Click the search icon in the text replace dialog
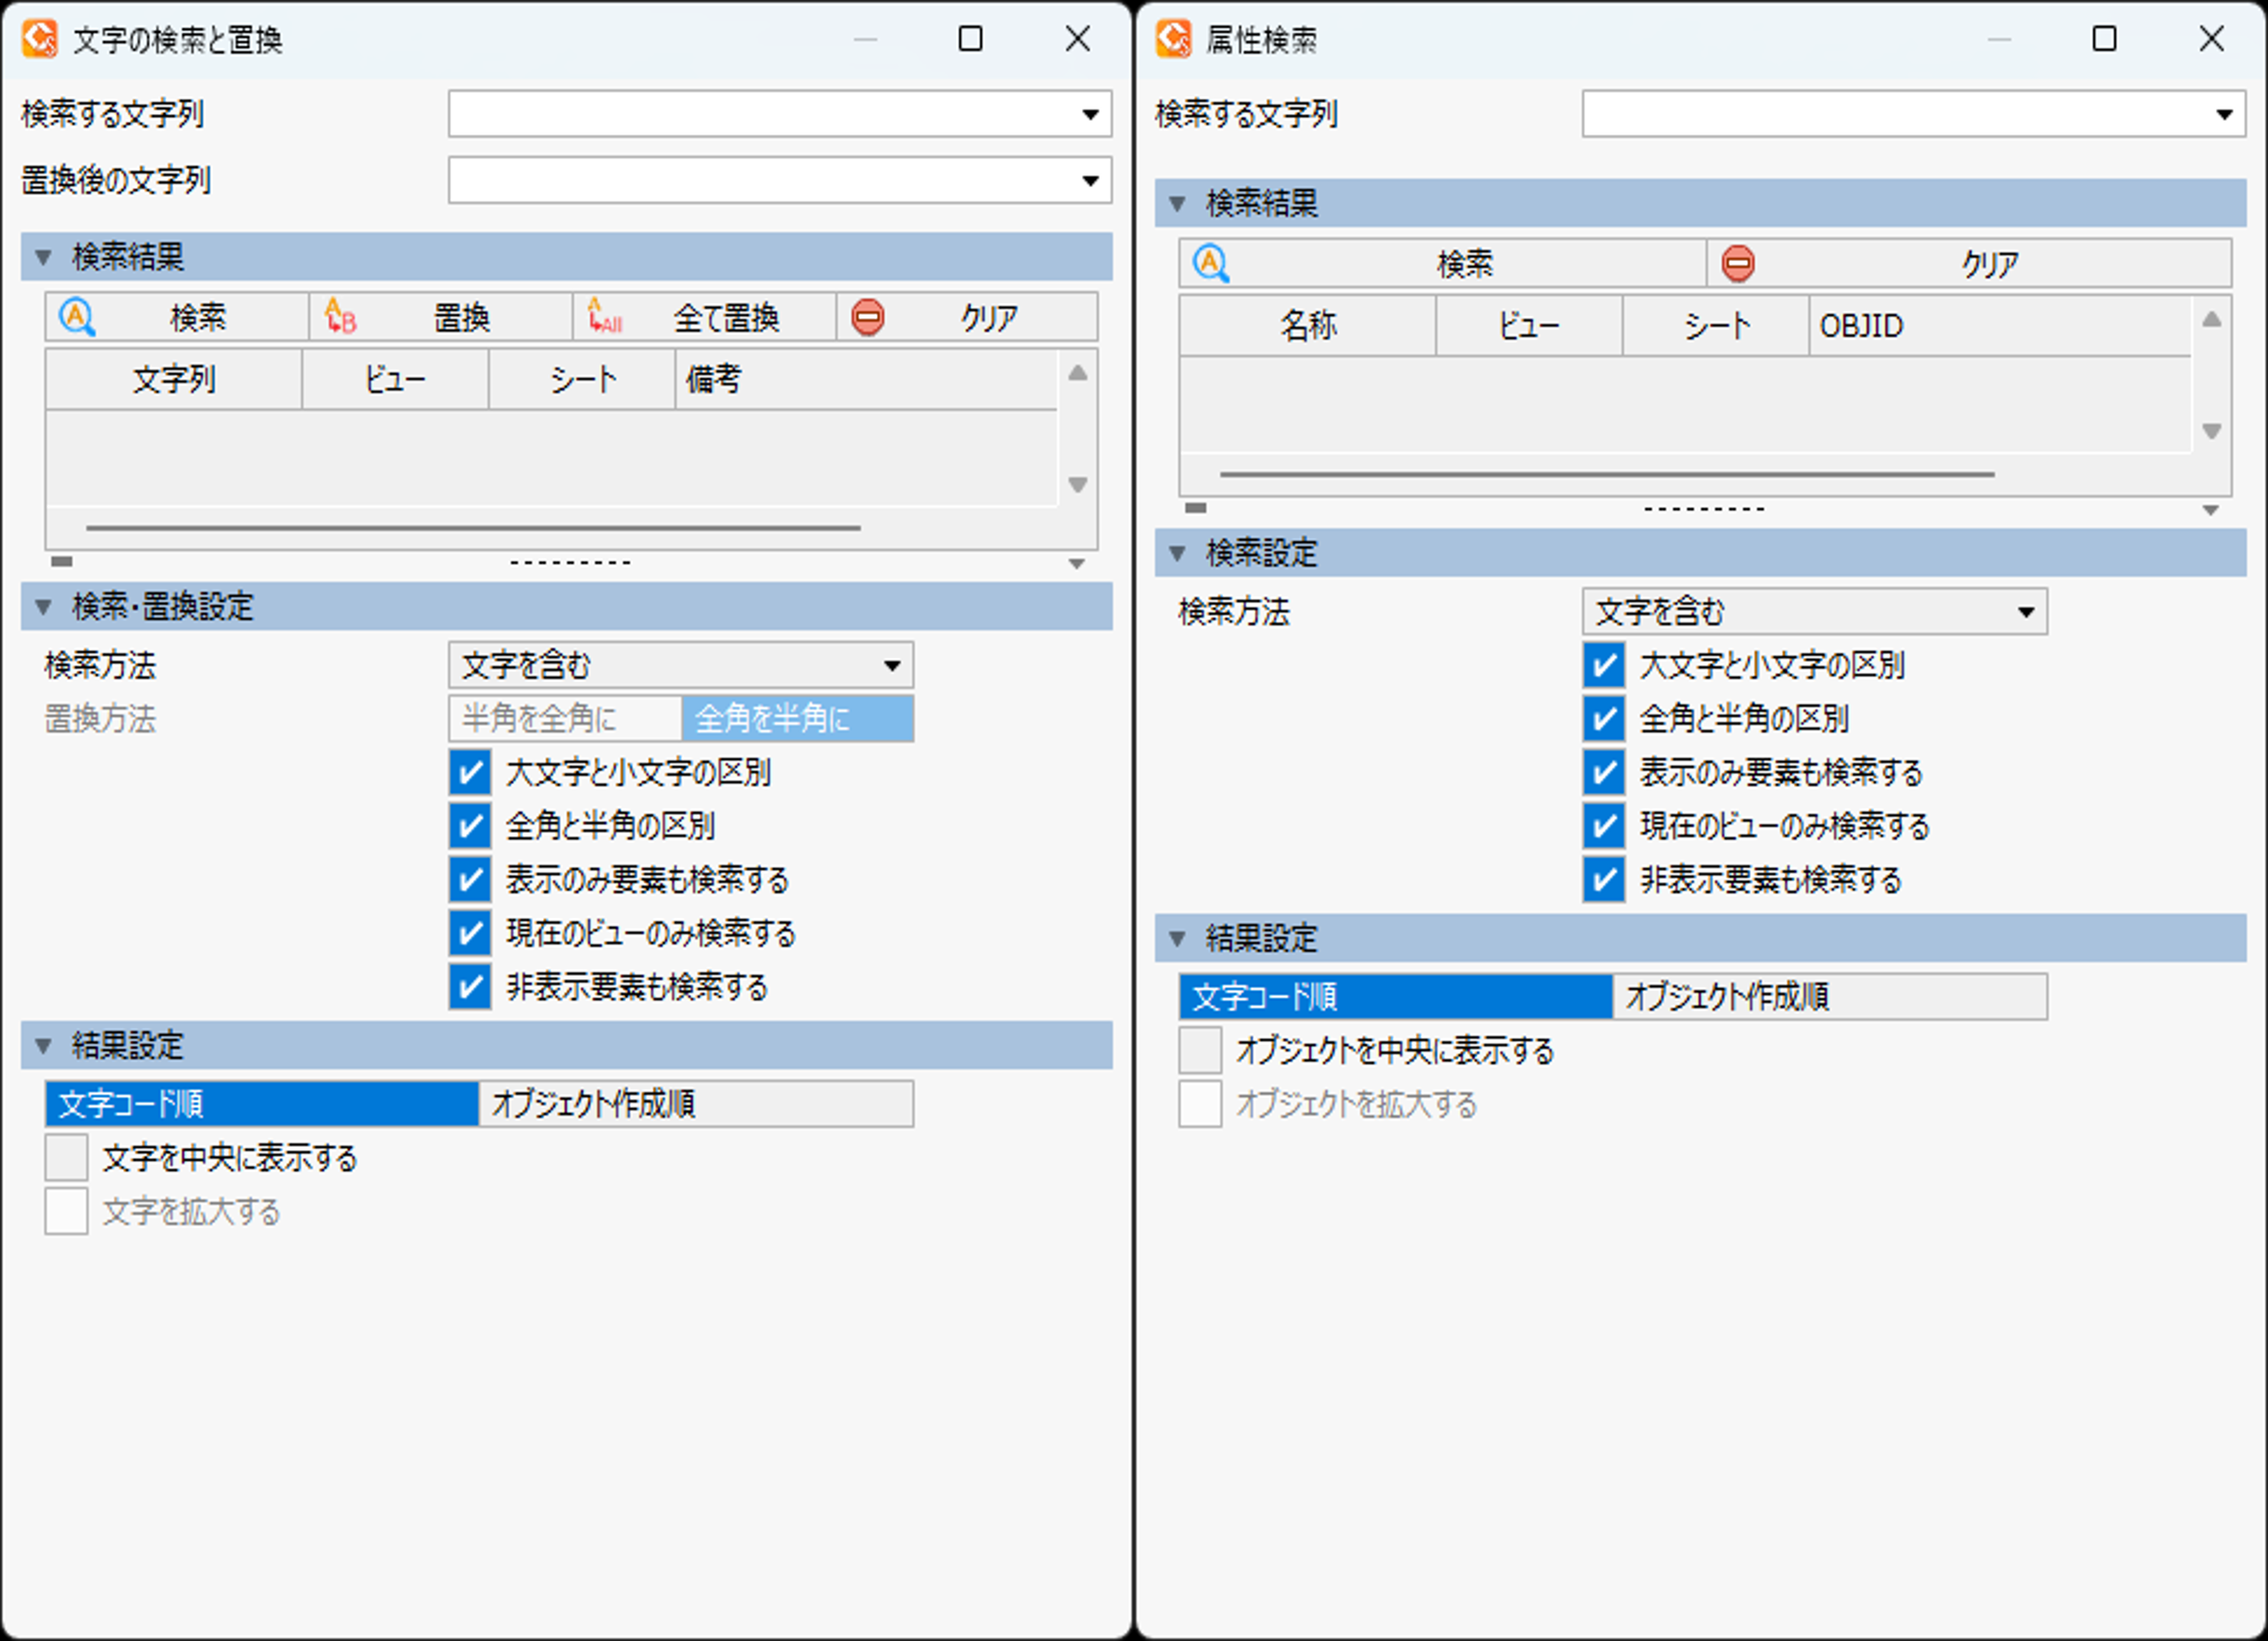Image resolution: width=2268 pixels, height=1641 pixels. coord(77,317)
